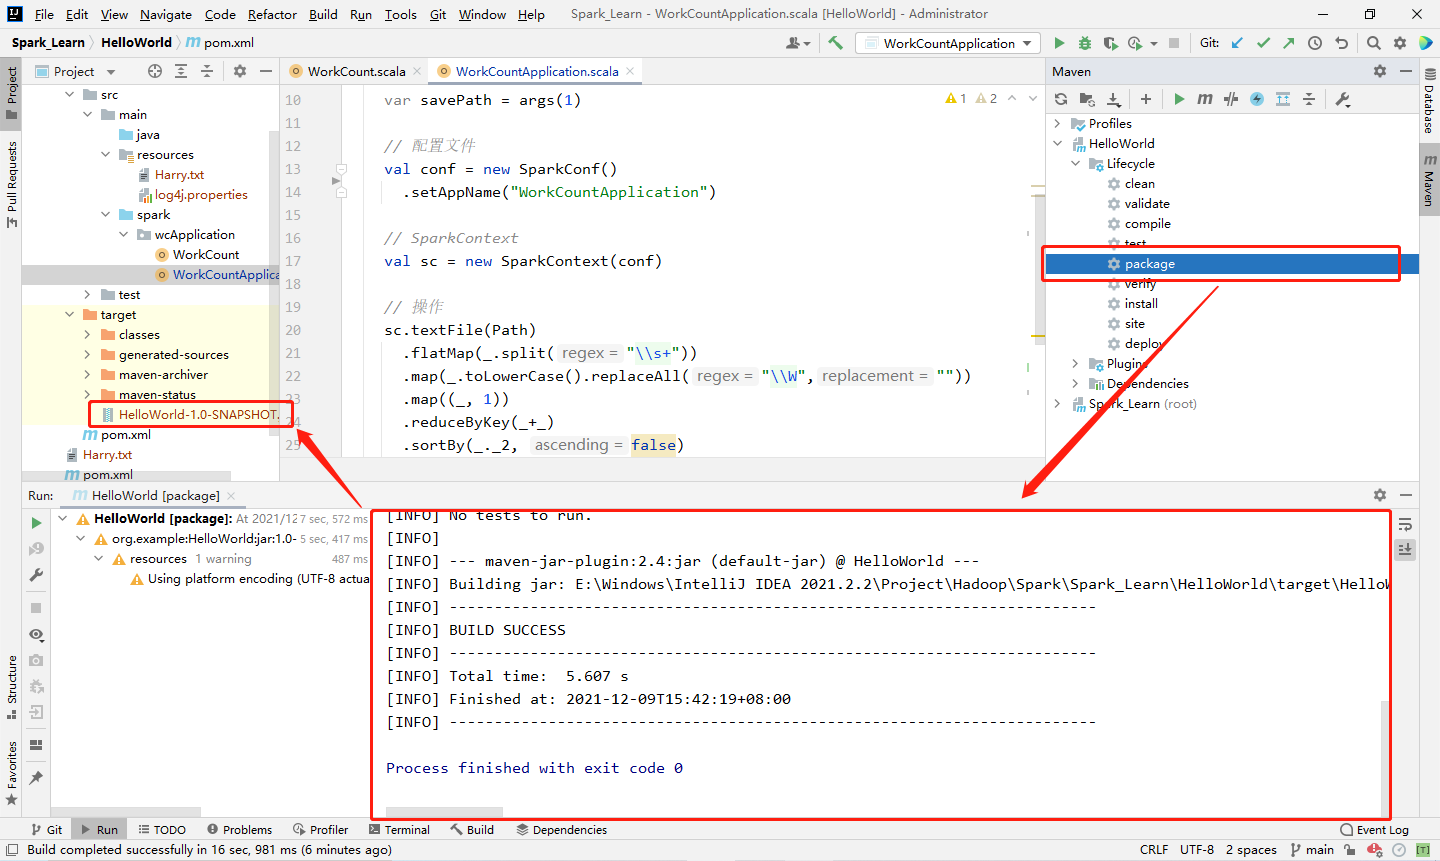
Task: Show Maven dependencies diagram icon
Action: (x=1283, y=99)
